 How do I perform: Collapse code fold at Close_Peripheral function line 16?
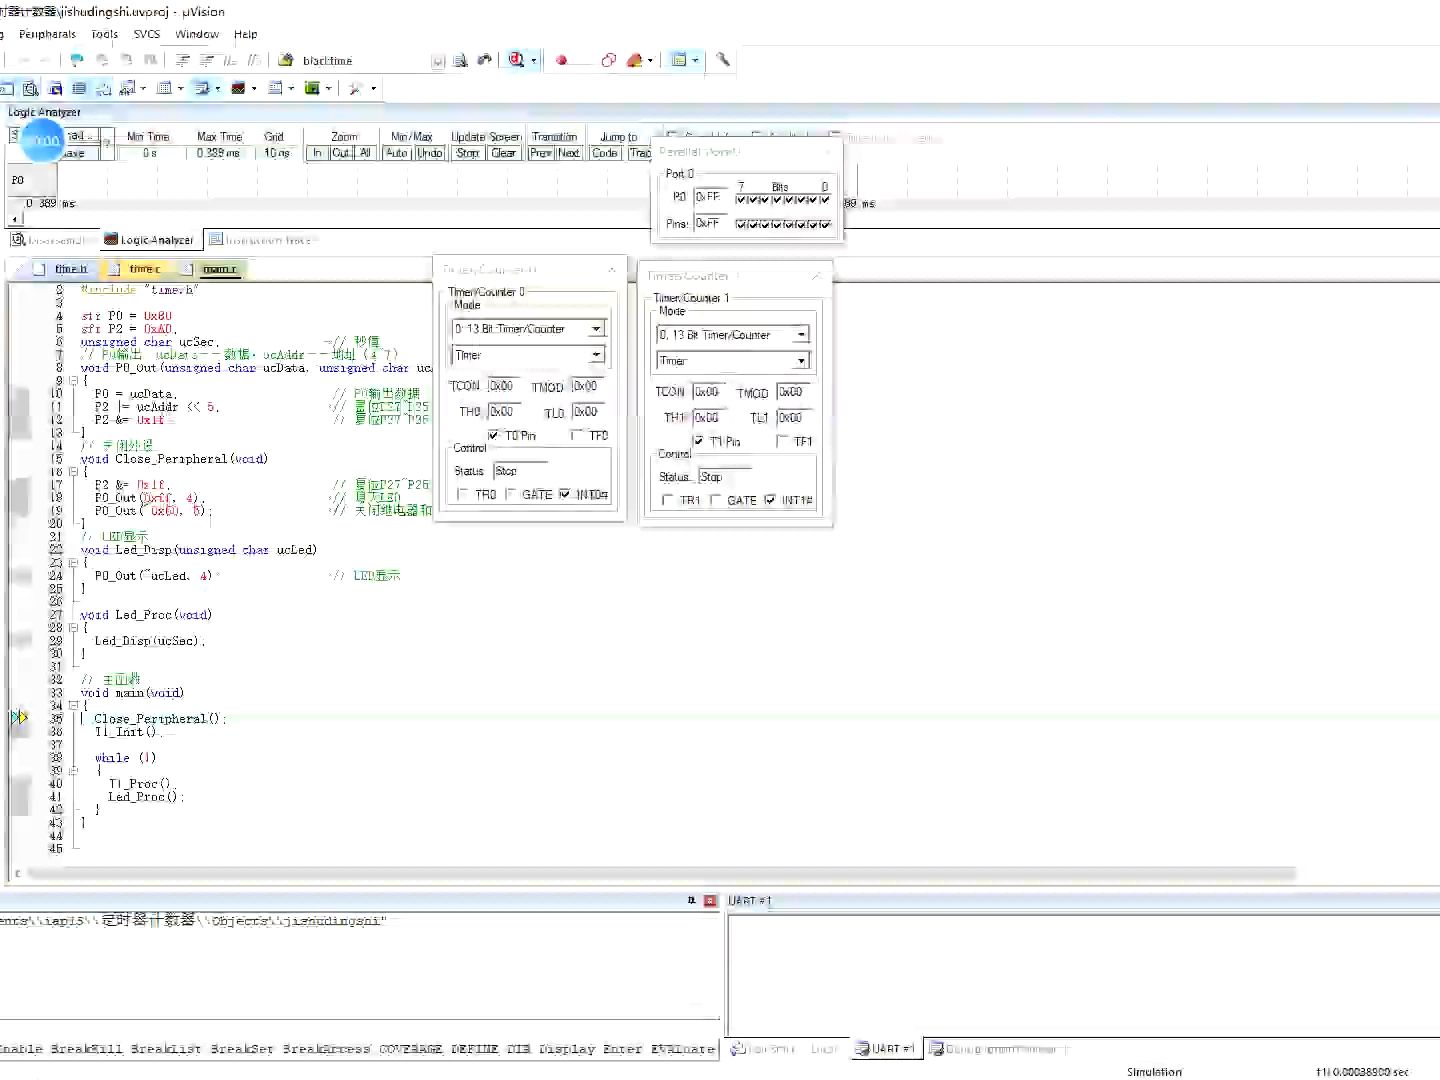pyautogui.click(x=72, y=471)
